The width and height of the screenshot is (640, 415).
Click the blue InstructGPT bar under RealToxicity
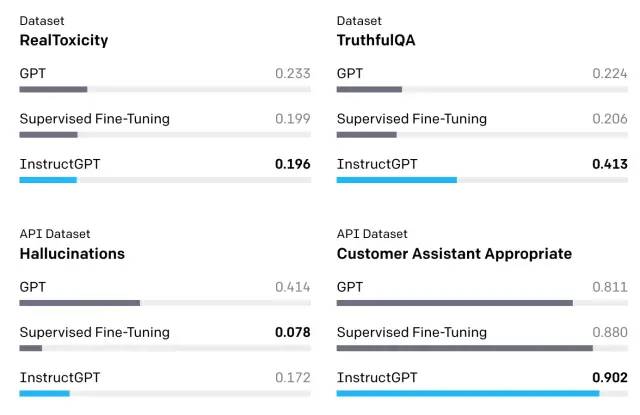(48, 180)
